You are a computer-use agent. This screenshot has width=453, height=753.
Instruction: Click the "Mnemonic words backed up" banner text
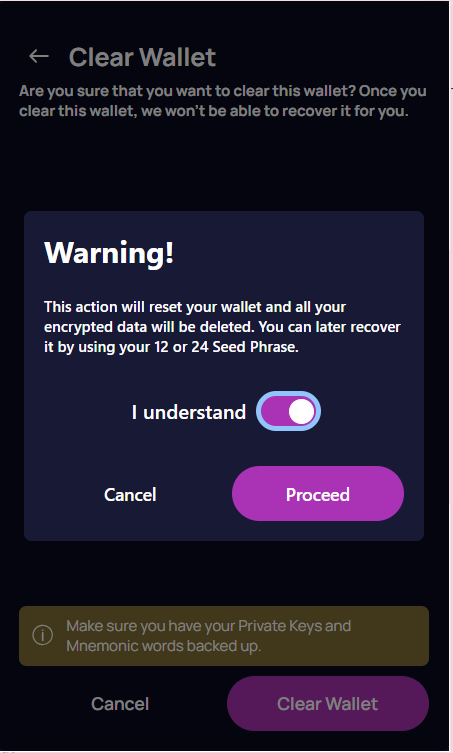[x=163, y=646]
